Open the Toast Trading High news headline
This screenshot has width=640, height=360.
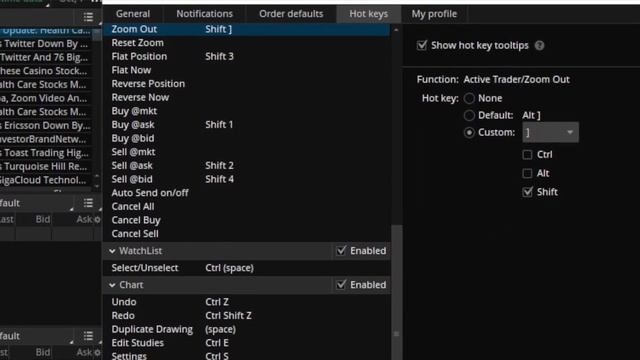(x=45, y=153)
